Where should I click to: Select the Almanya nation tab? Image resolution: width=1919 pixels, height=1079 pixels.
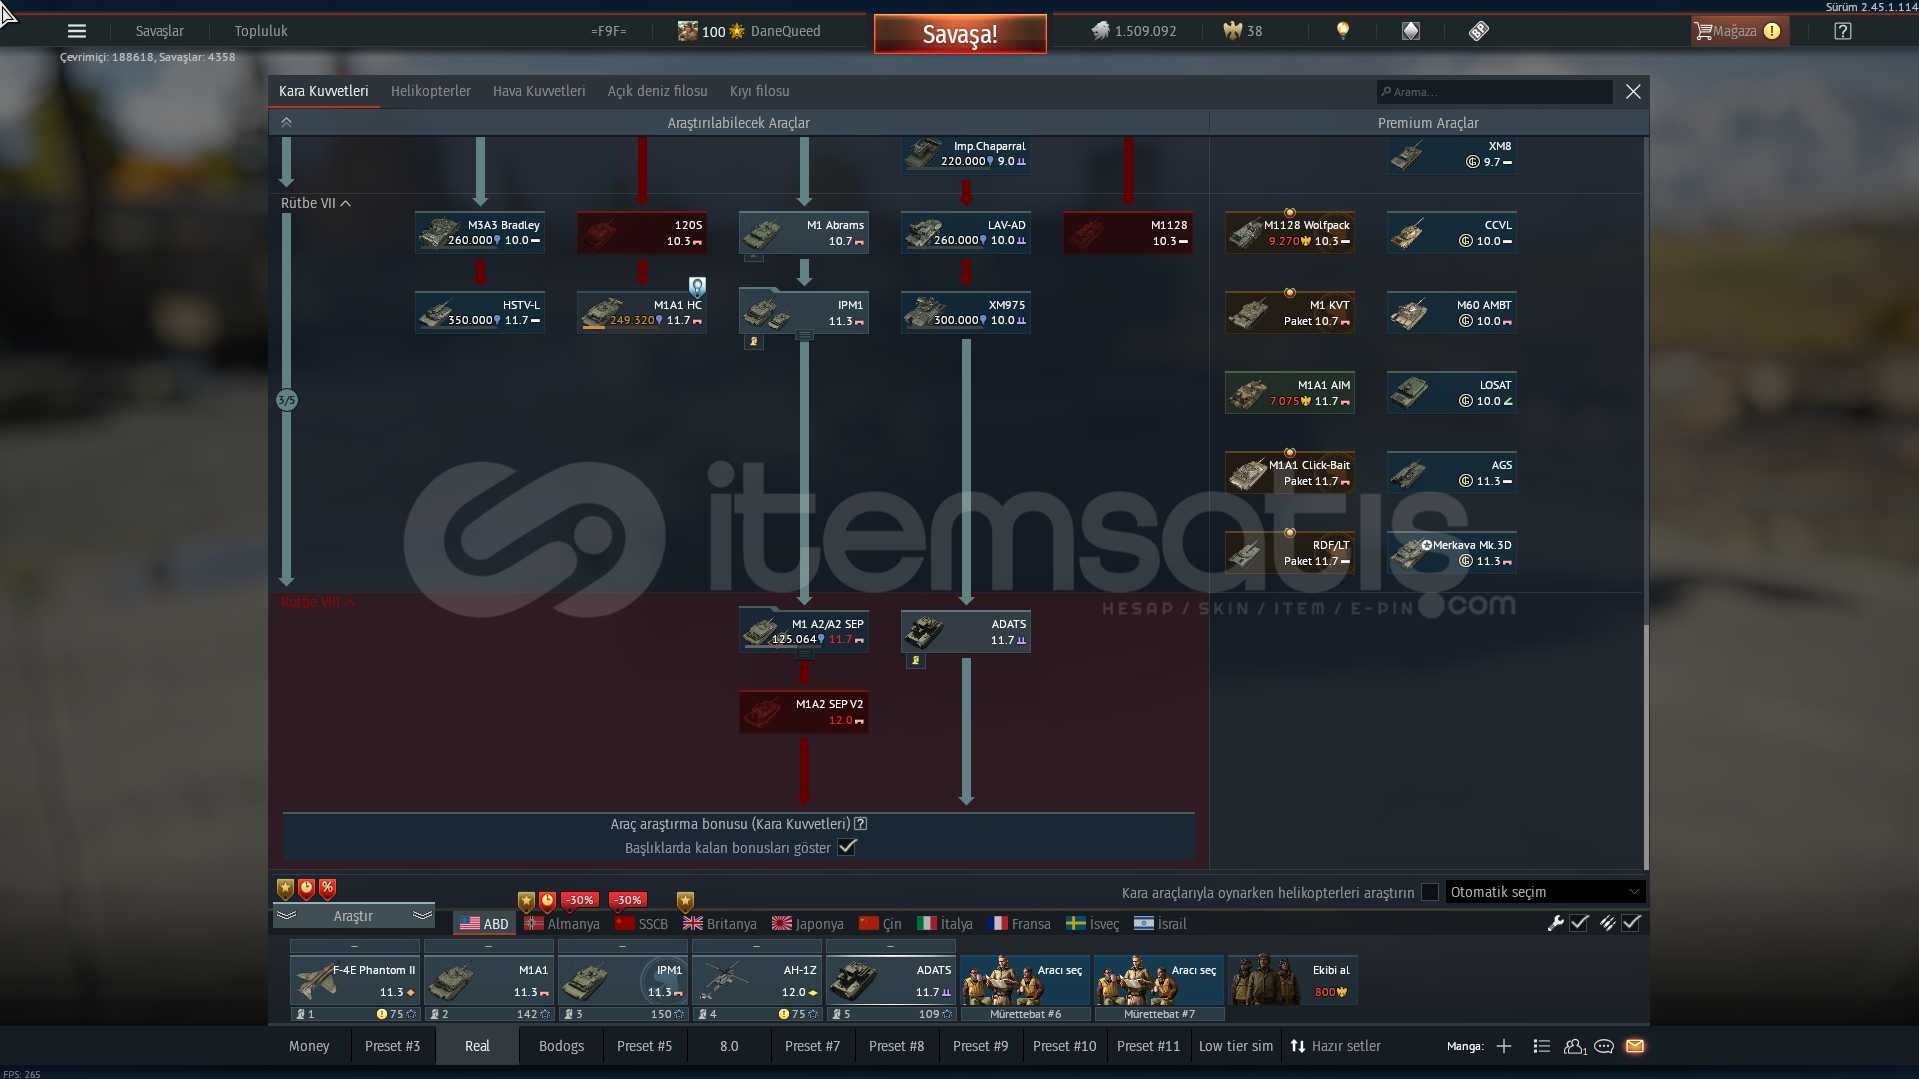pos(562,924)
